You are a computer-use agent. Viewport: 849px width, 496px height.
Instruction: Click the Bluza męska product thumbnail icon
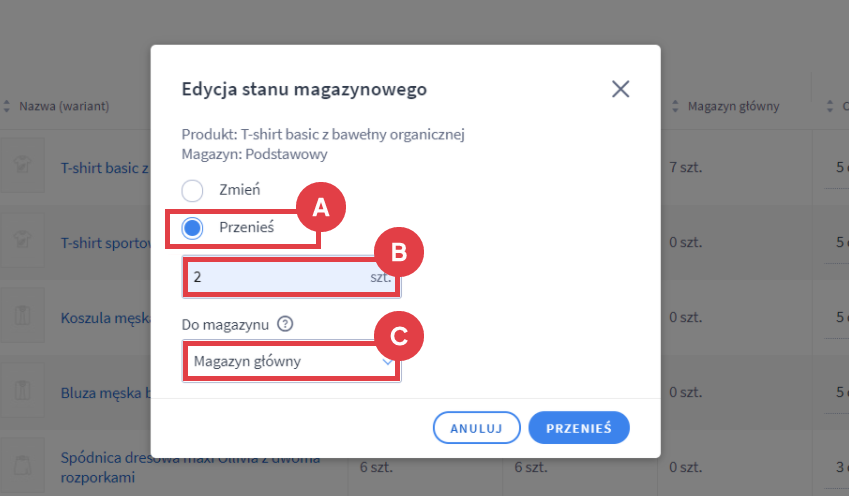[21, 392]
